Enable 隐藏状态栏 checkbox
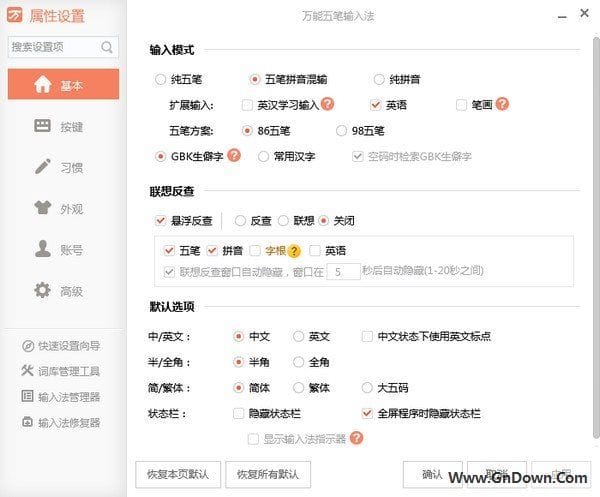The image size is (600, 497). coord(238,414)
